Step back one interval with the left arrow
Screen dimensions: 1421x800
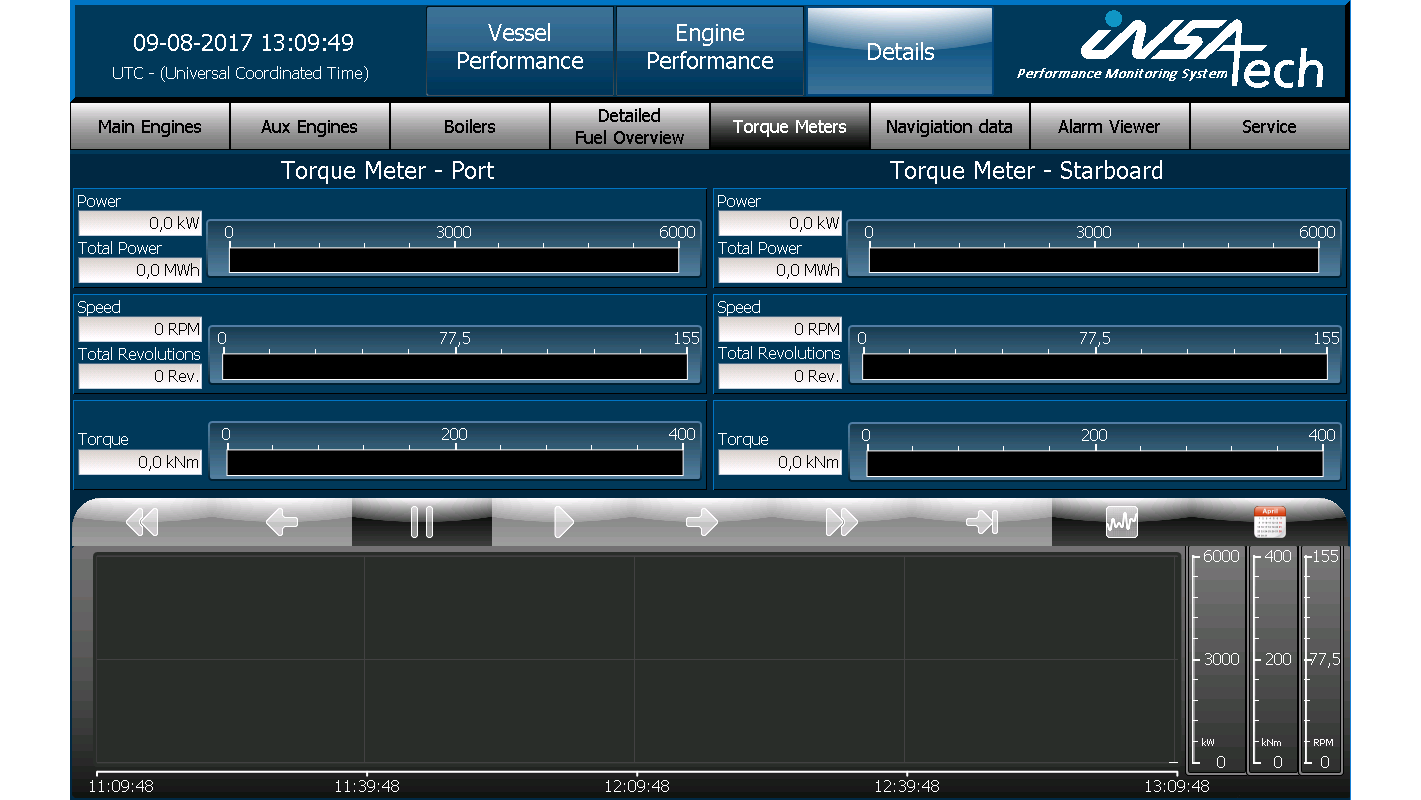pyautogui.click(x=281, y=521)
